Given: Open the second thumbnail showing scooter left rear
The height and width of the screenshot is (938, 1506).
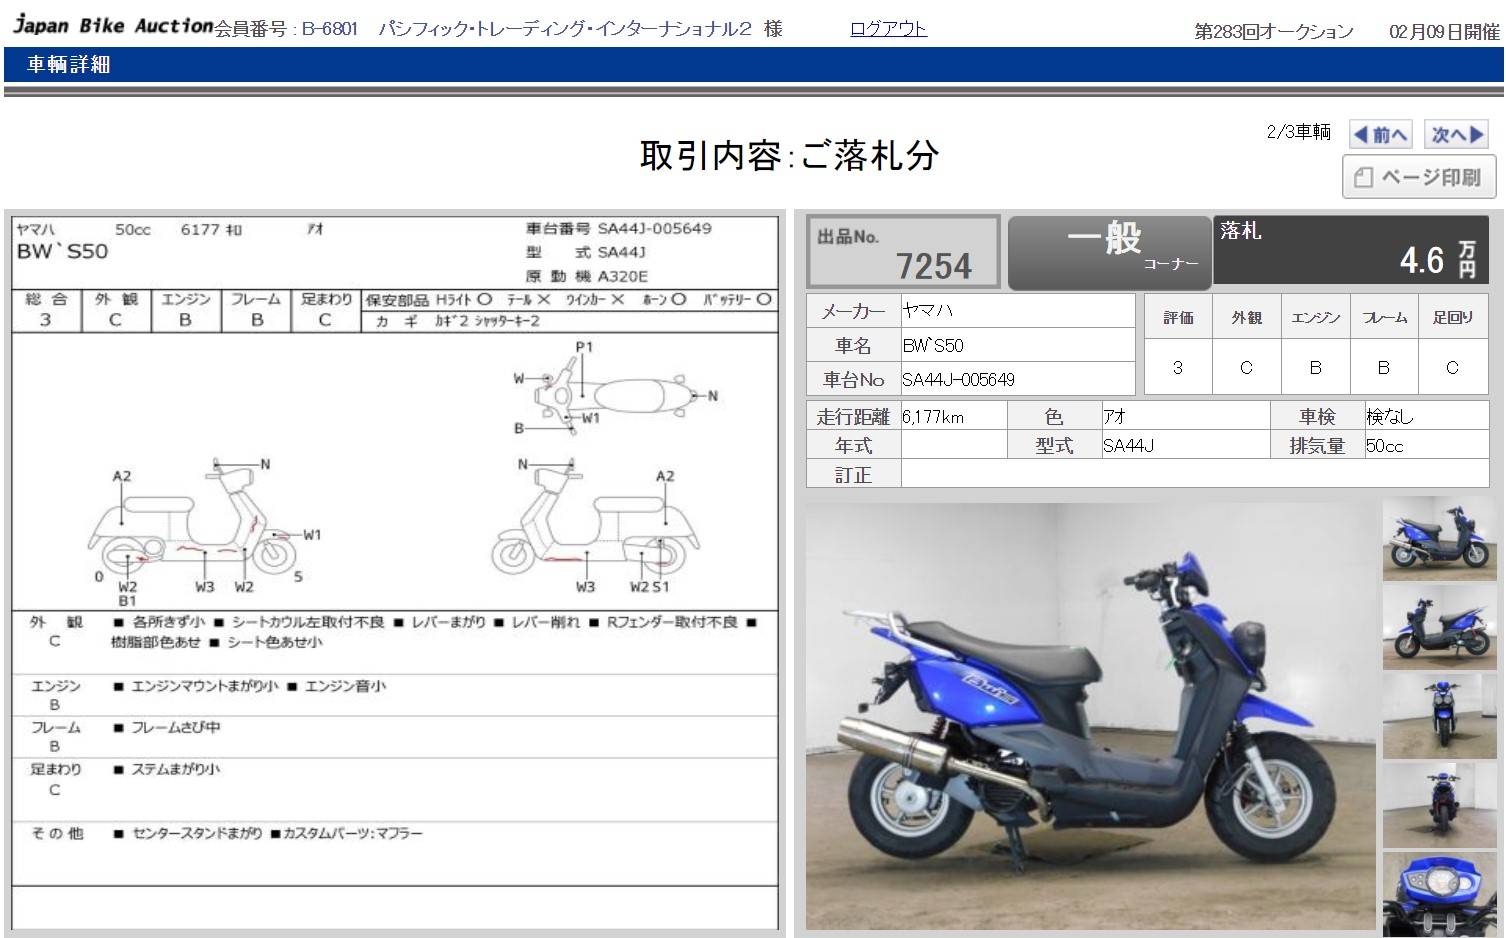Looking at the screenshot, I should (1439, 627).
